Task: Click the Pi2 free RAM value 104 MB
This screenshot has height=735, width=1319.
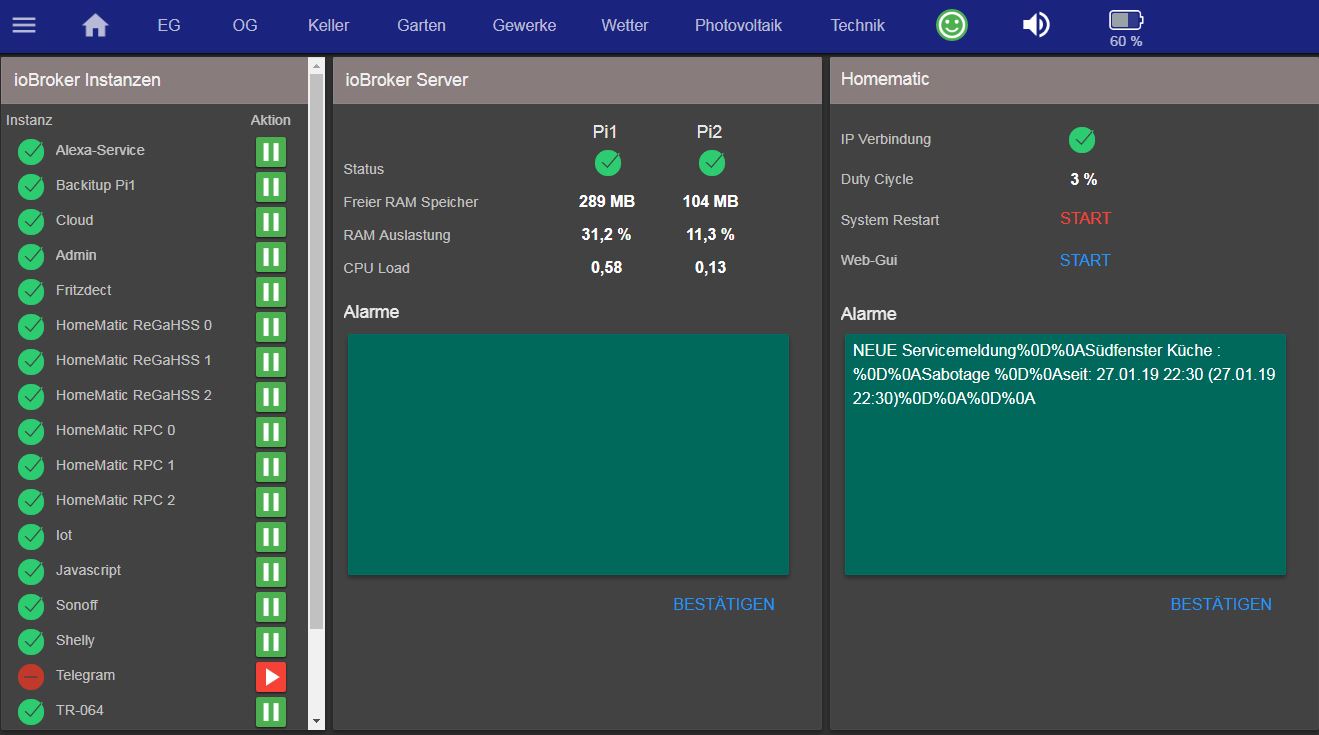Action: coord(711,201)
